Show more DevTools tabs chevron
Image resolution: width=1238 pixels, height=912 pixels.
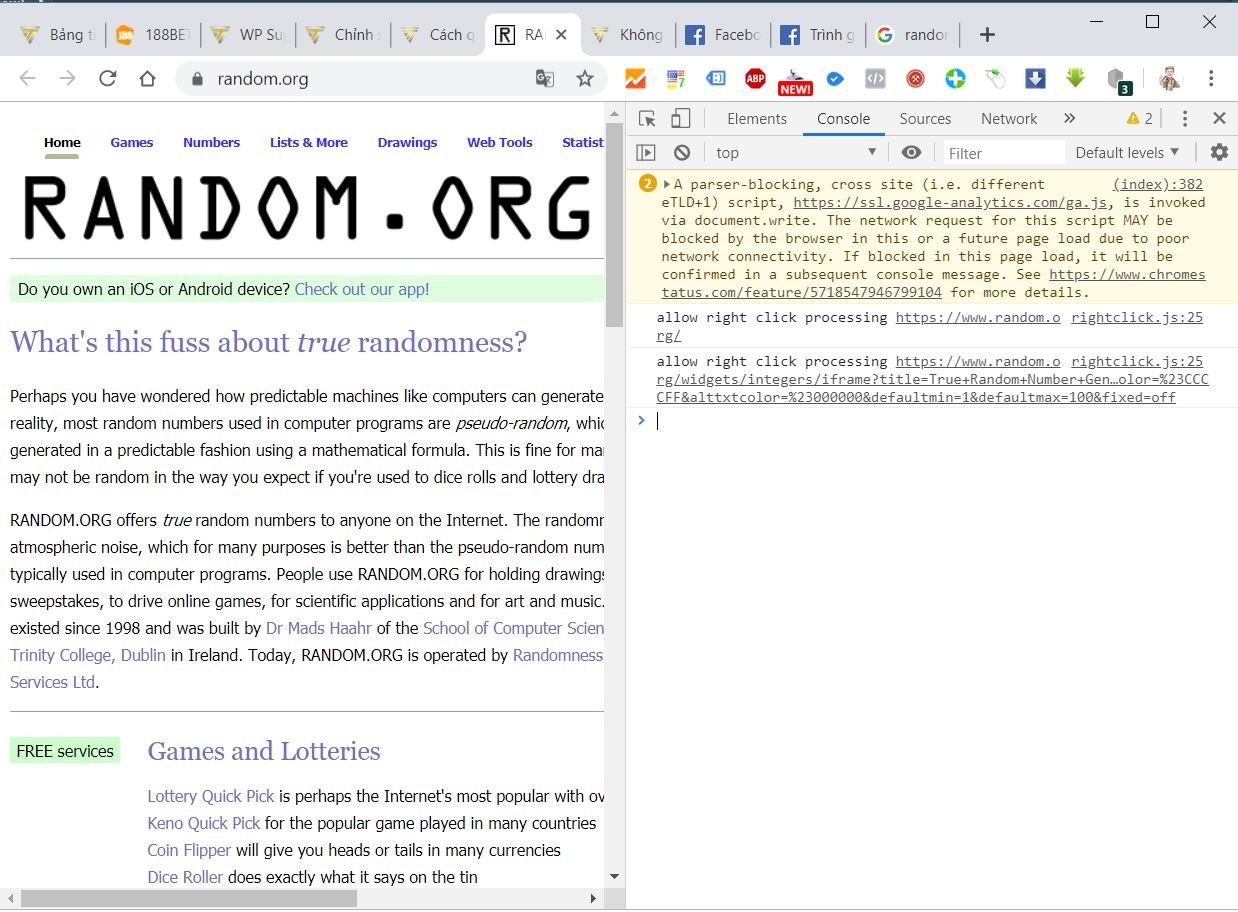tap(1069, 119)
